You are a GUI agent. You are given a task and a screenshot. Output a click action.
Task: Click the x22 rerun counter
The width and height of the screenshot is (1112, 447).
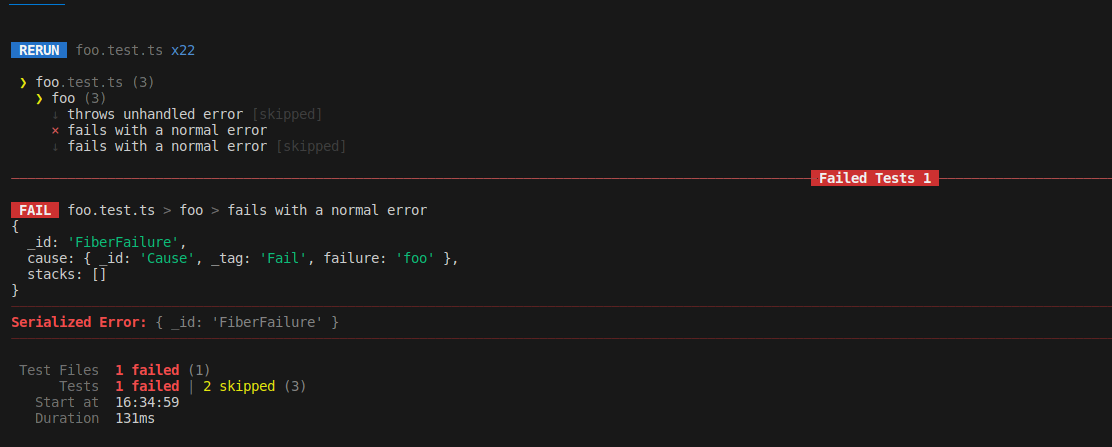[183, 50]
